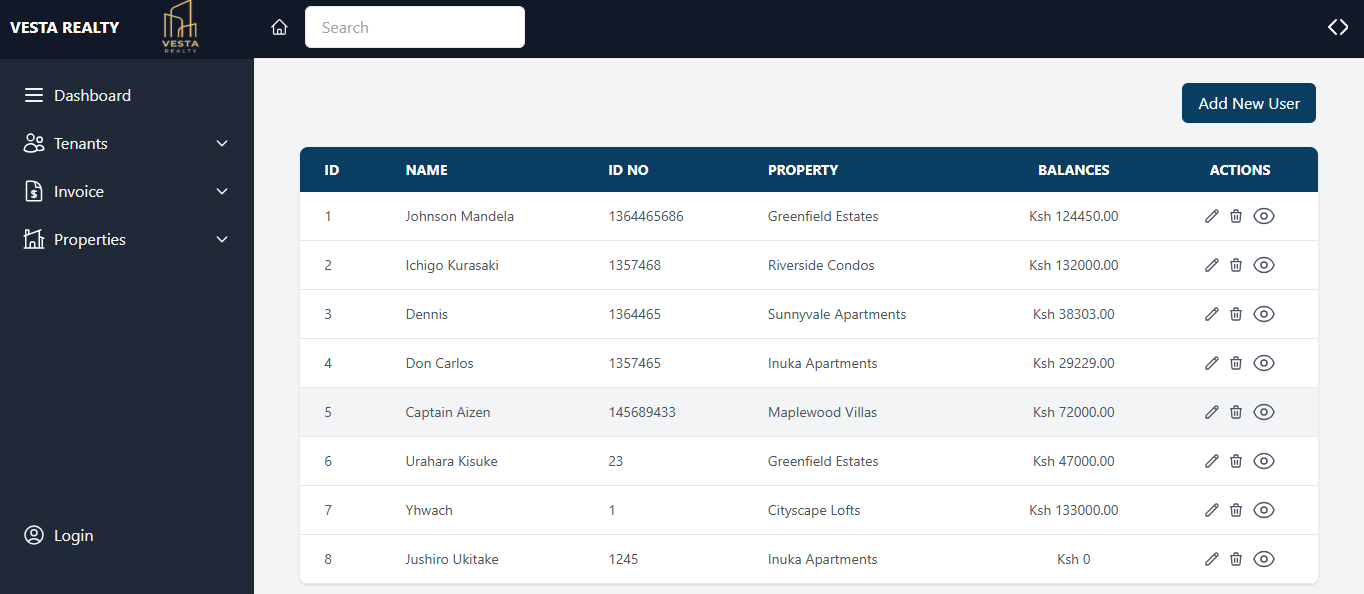Screen dimensions: 1364x594
Task: Click Login in the sidebar
Action: tap(73, 536)
